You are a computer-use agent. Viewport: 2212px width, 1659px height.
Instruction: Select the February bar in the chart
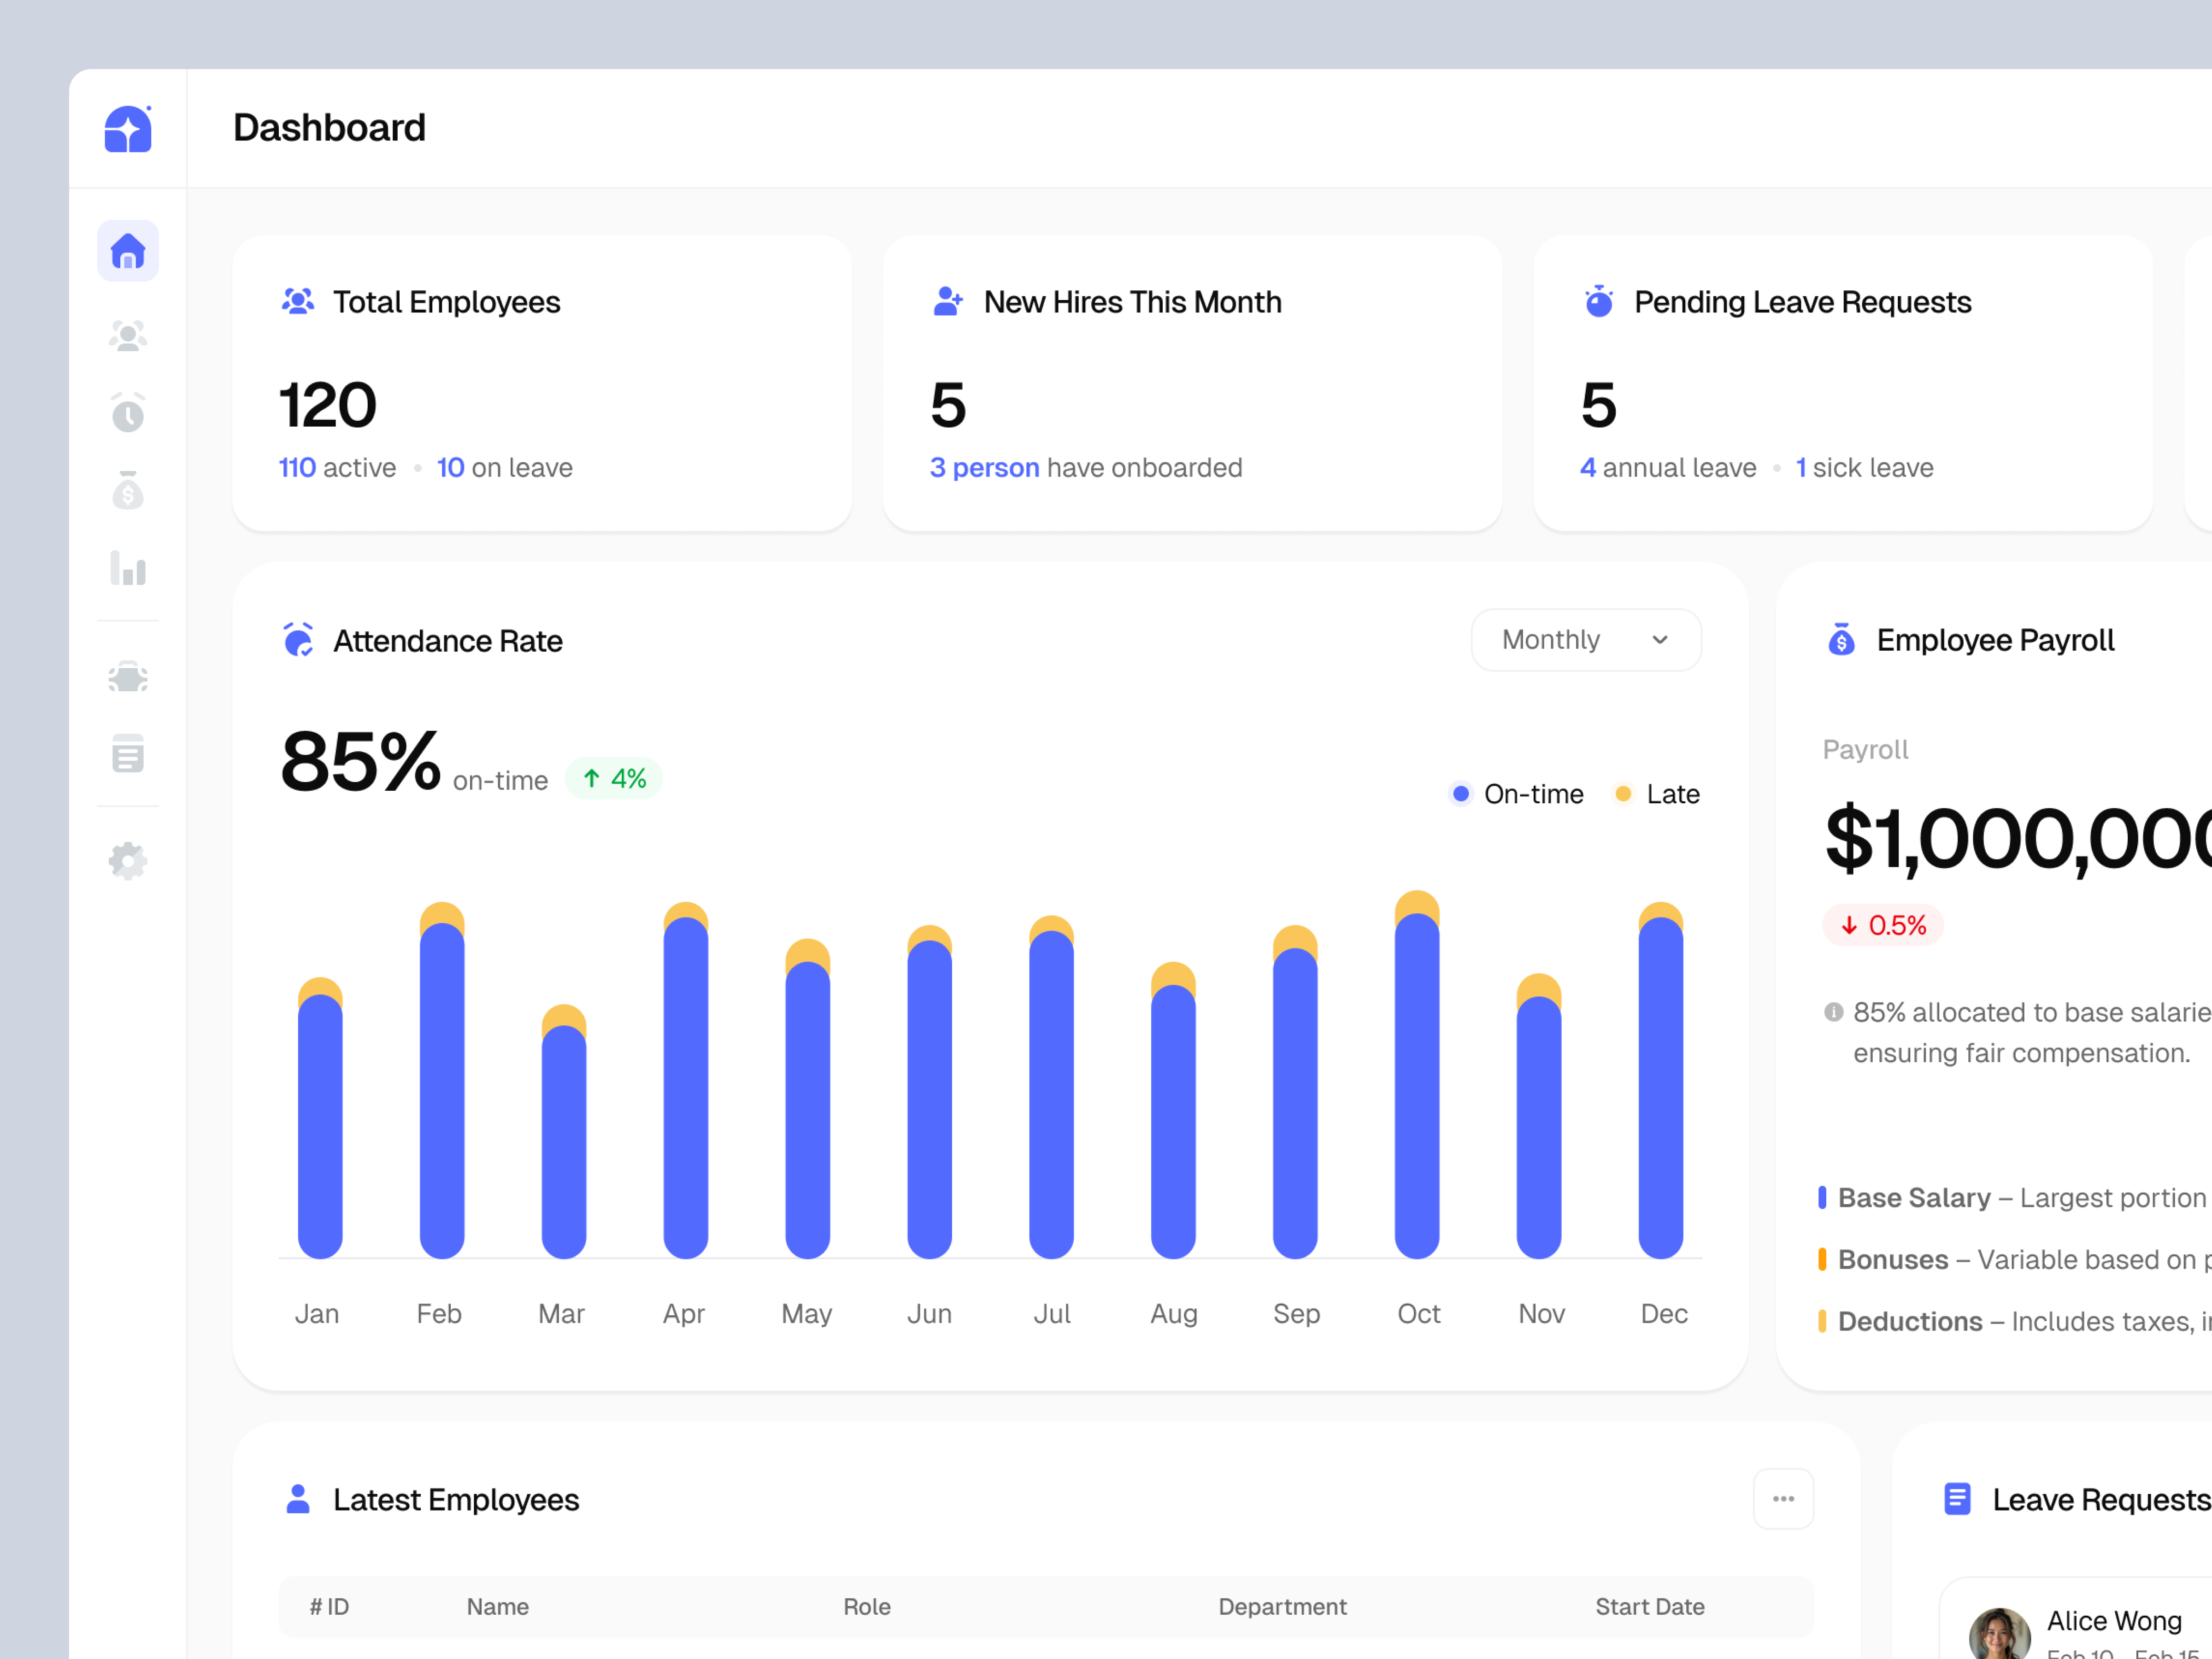[440, 1080]
